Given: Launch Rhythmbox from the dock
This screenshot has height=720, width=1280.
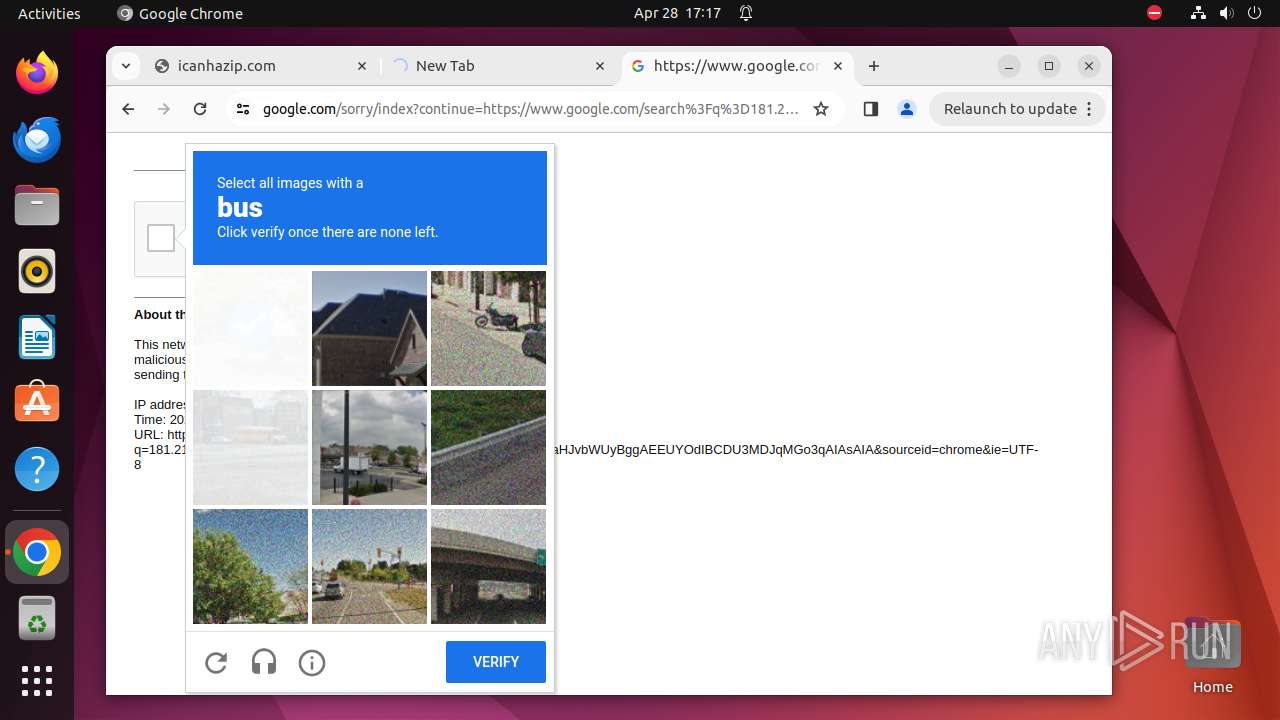Looking at the screenshot, I should coord(37,271).
